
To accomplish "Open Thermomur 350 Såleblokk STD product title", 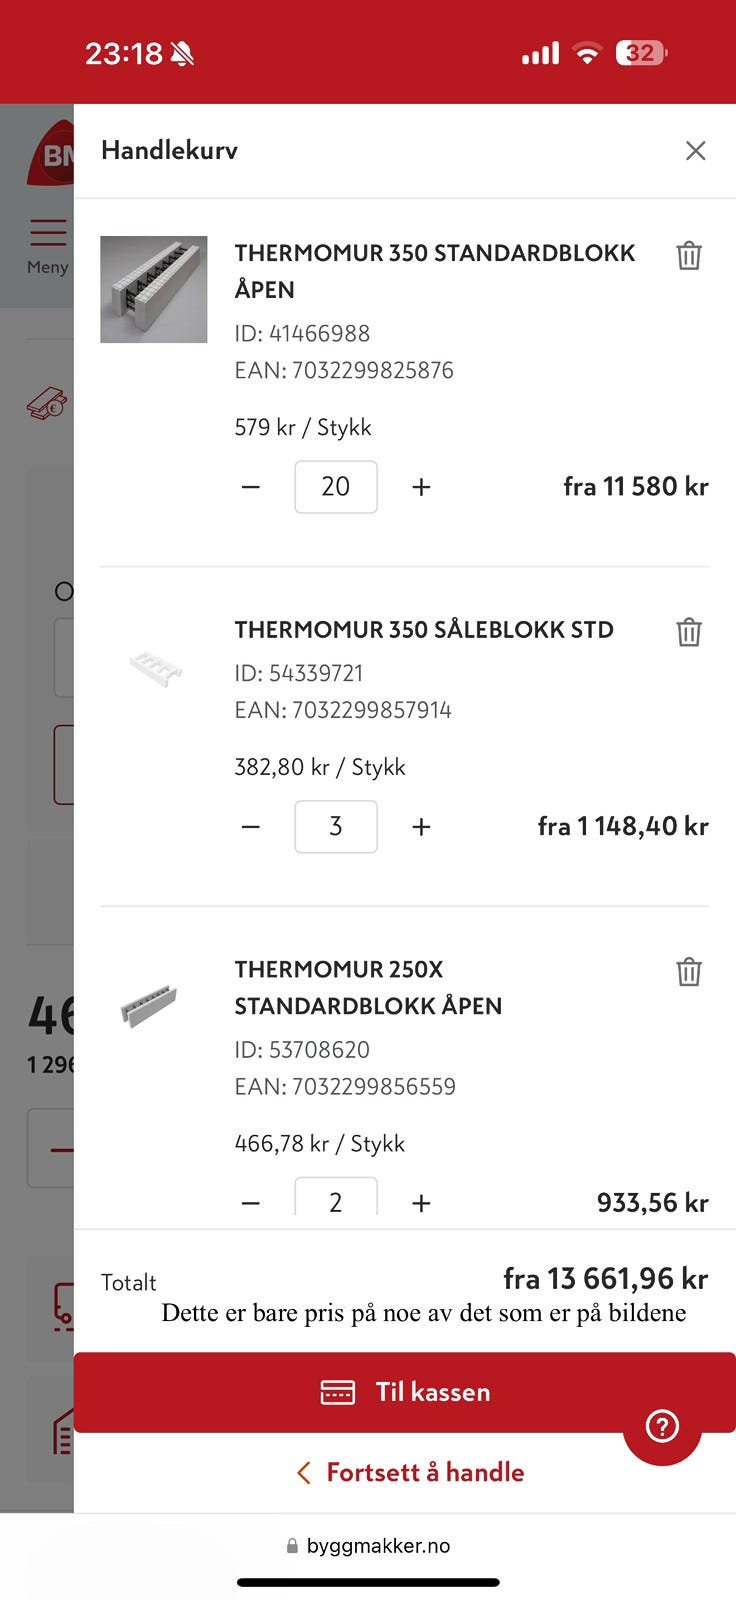I will pos(424,630).
